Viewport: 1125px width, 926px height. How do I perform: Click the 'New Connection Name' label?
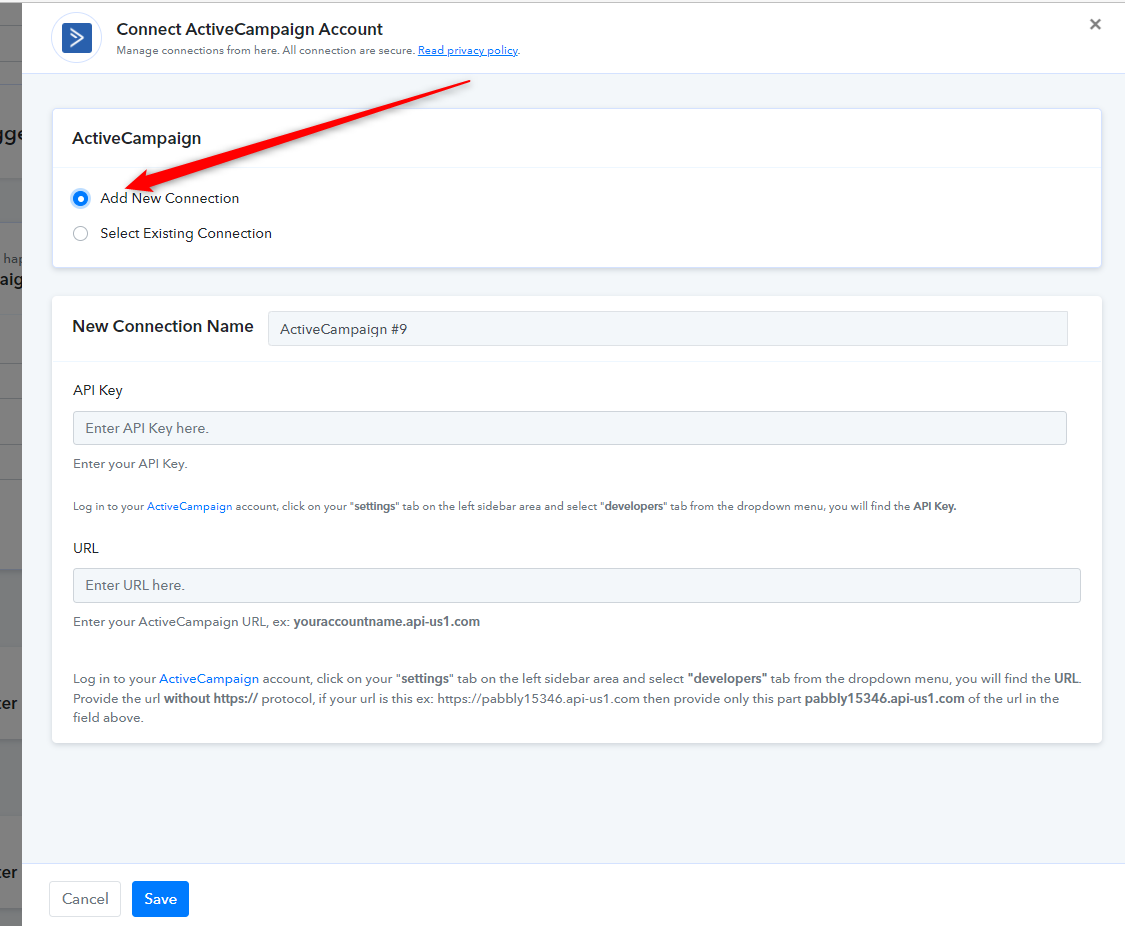tap(163, 326)
